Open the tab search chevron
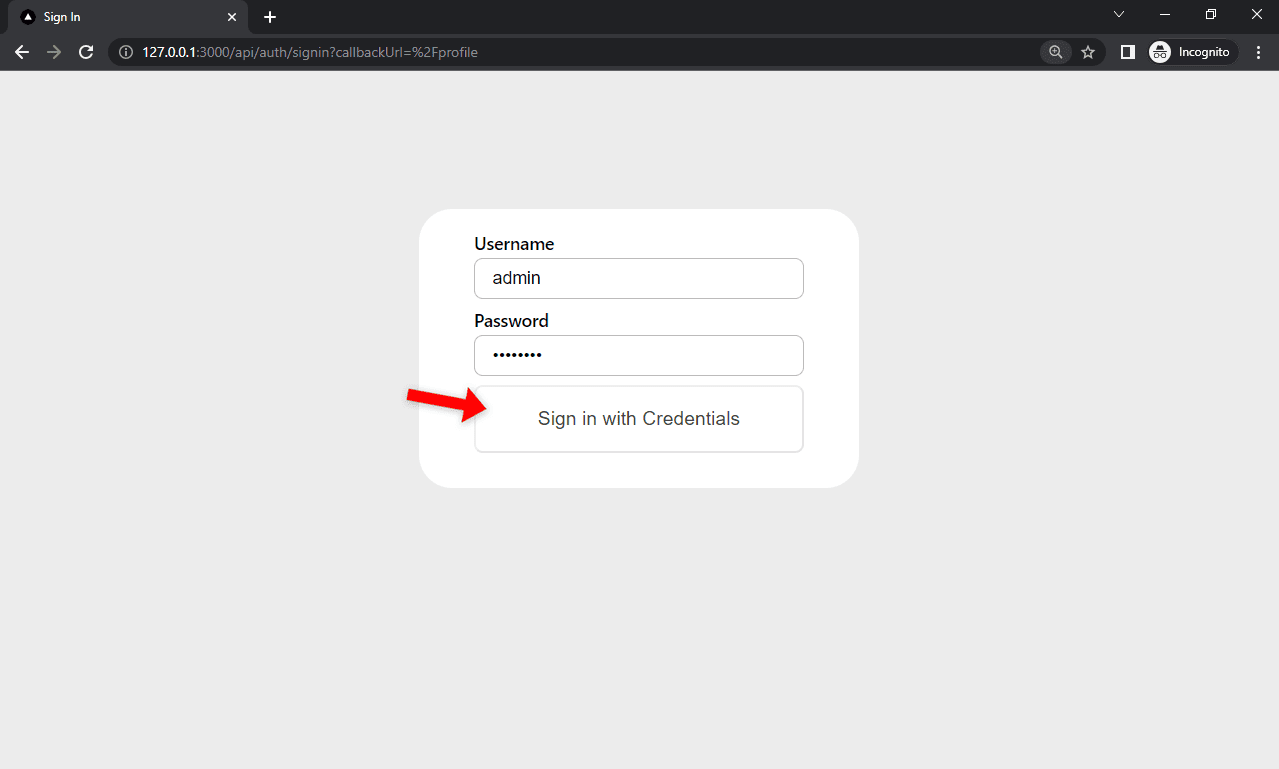 1119,14
